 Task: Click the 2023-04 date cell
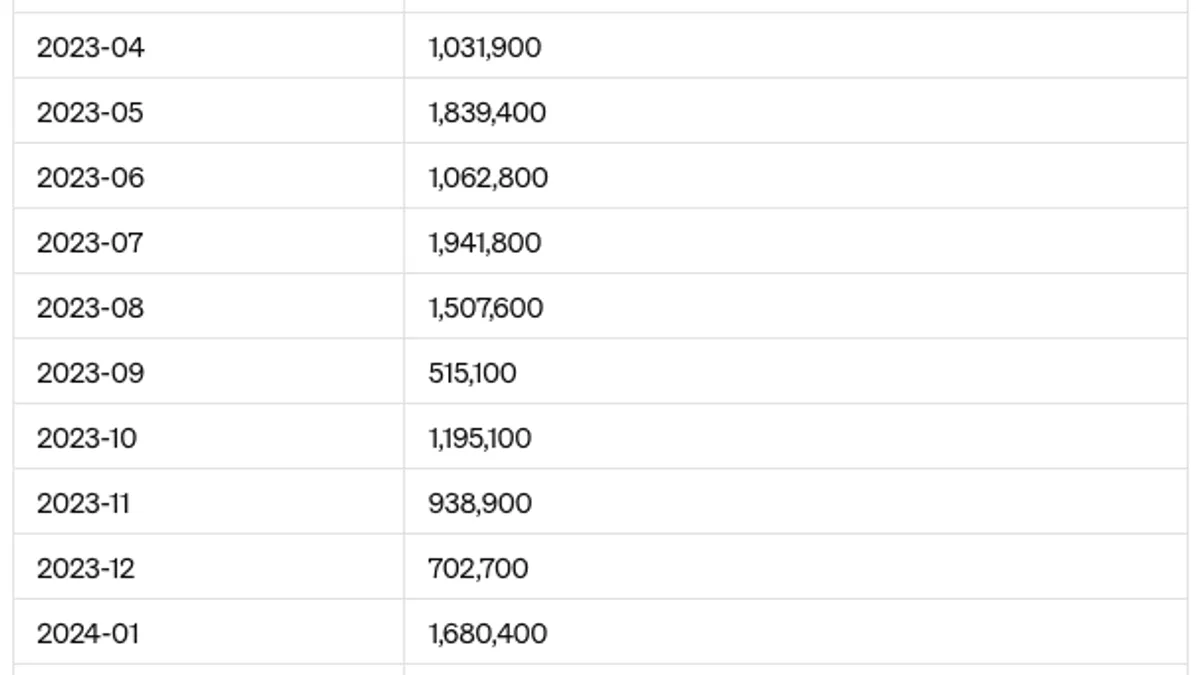click(90, 47)
